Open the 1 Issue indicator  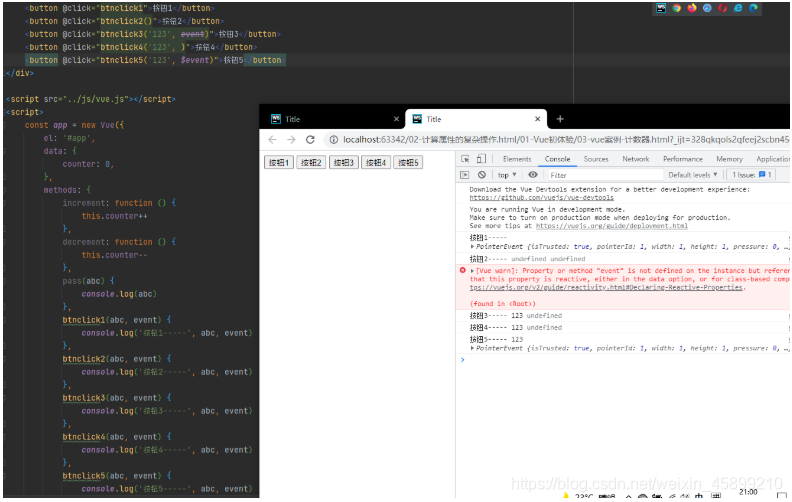pos(752,175)
